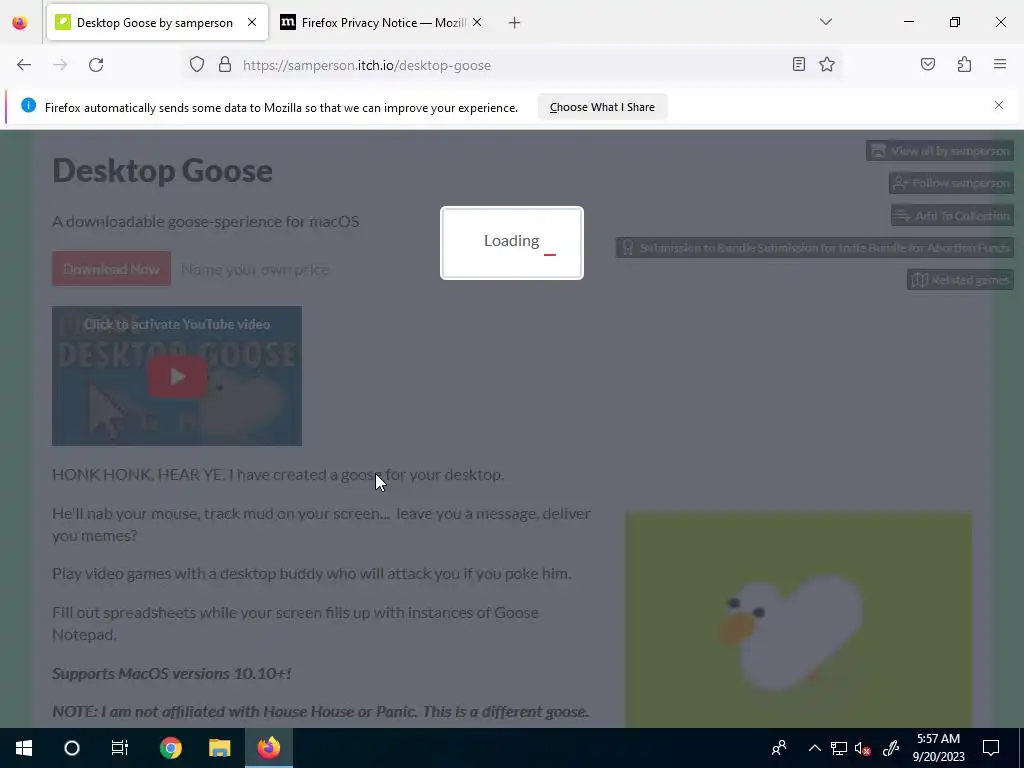Open the Windows Start menu
The height and width of the screenshot is (768, 1024).
coord(24,748)
